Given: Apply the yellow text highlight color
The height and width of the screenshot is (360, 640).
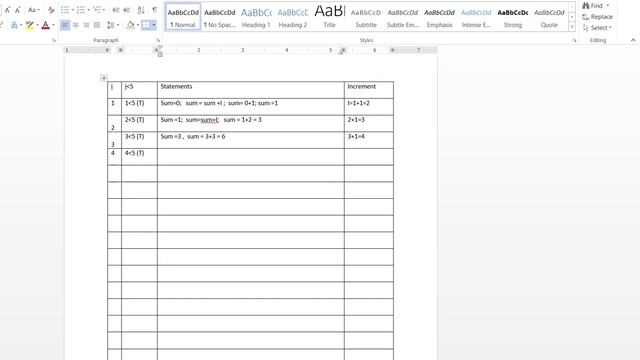Looking at the screenshot, I should [x=29, y=25].
